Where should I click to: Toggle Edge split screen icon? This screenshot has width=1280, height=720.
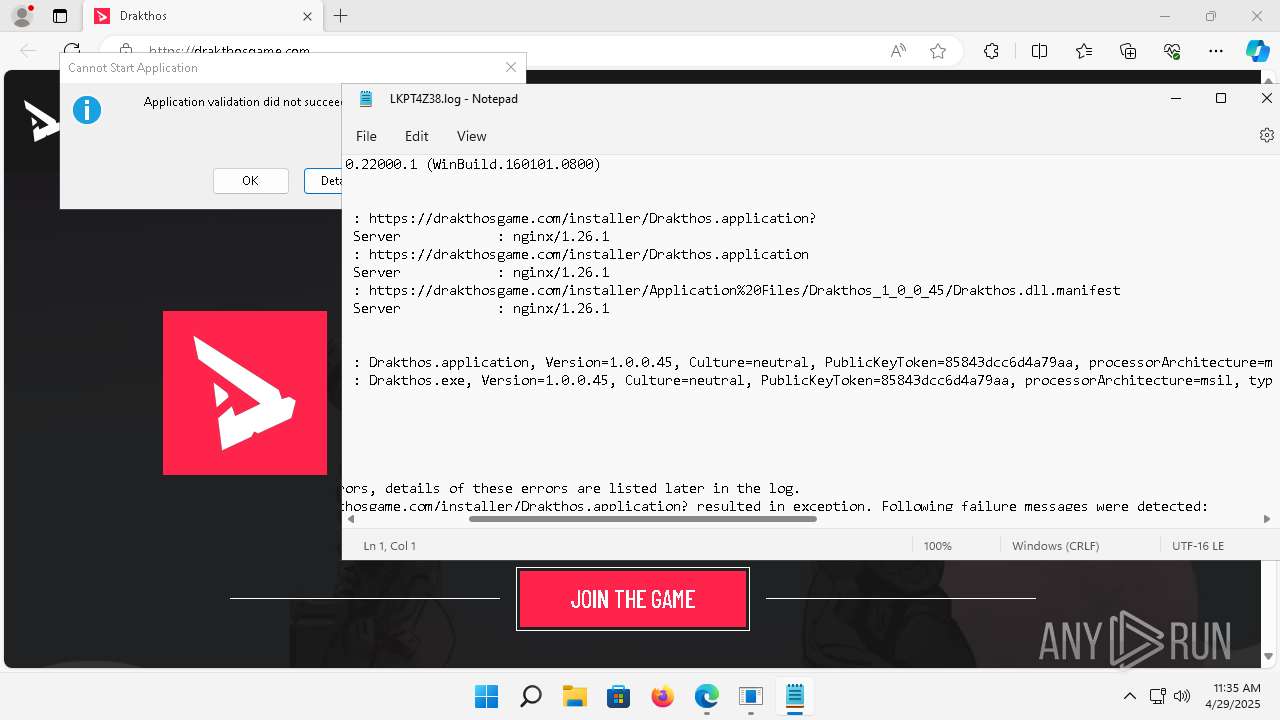tap(1039, 51)
